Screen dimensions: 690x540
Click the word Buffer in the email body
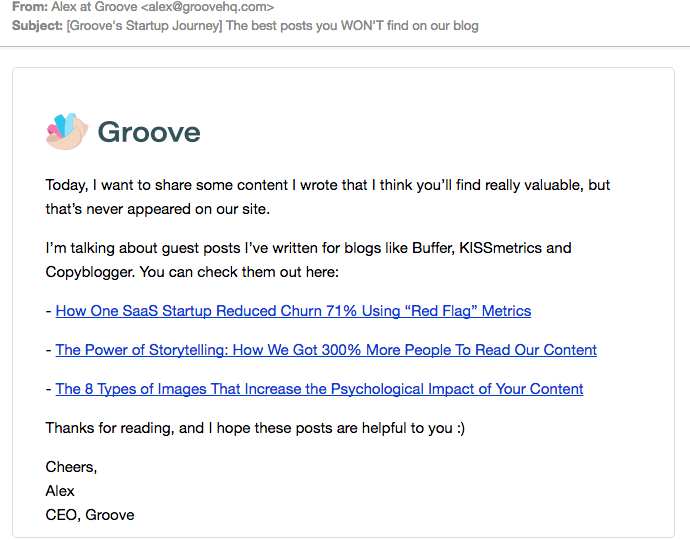(431, 247)
